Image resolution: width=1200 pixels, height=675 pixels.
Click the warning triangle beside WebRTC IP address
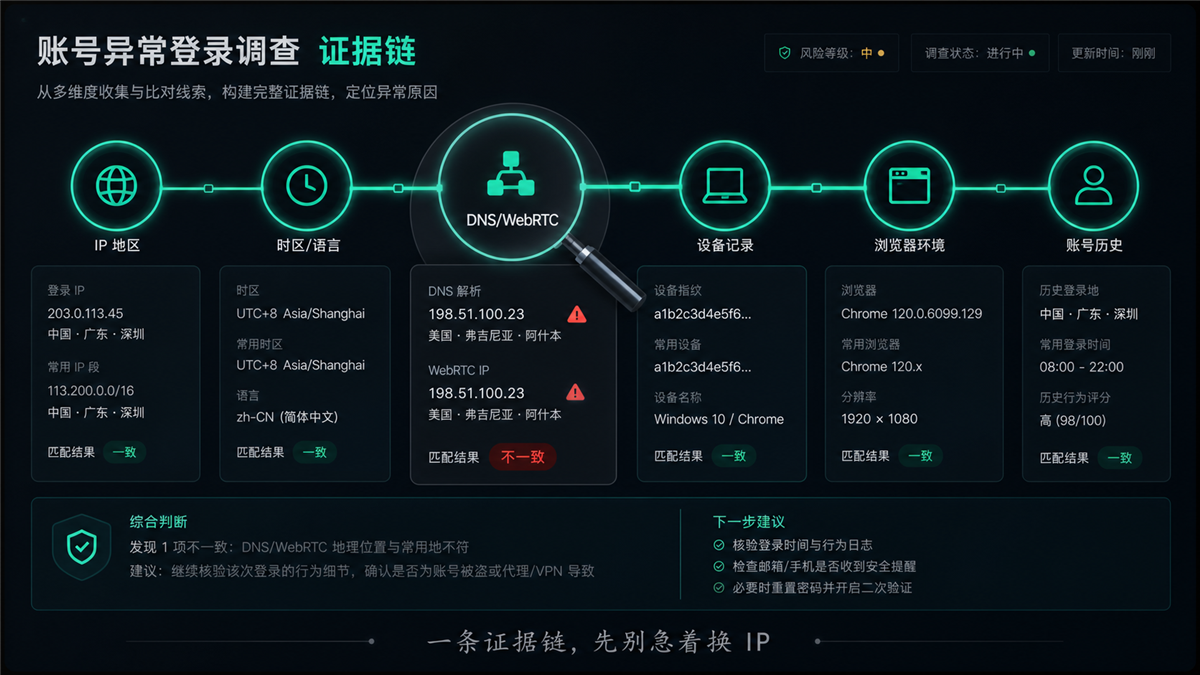click(x=576, y=392)
